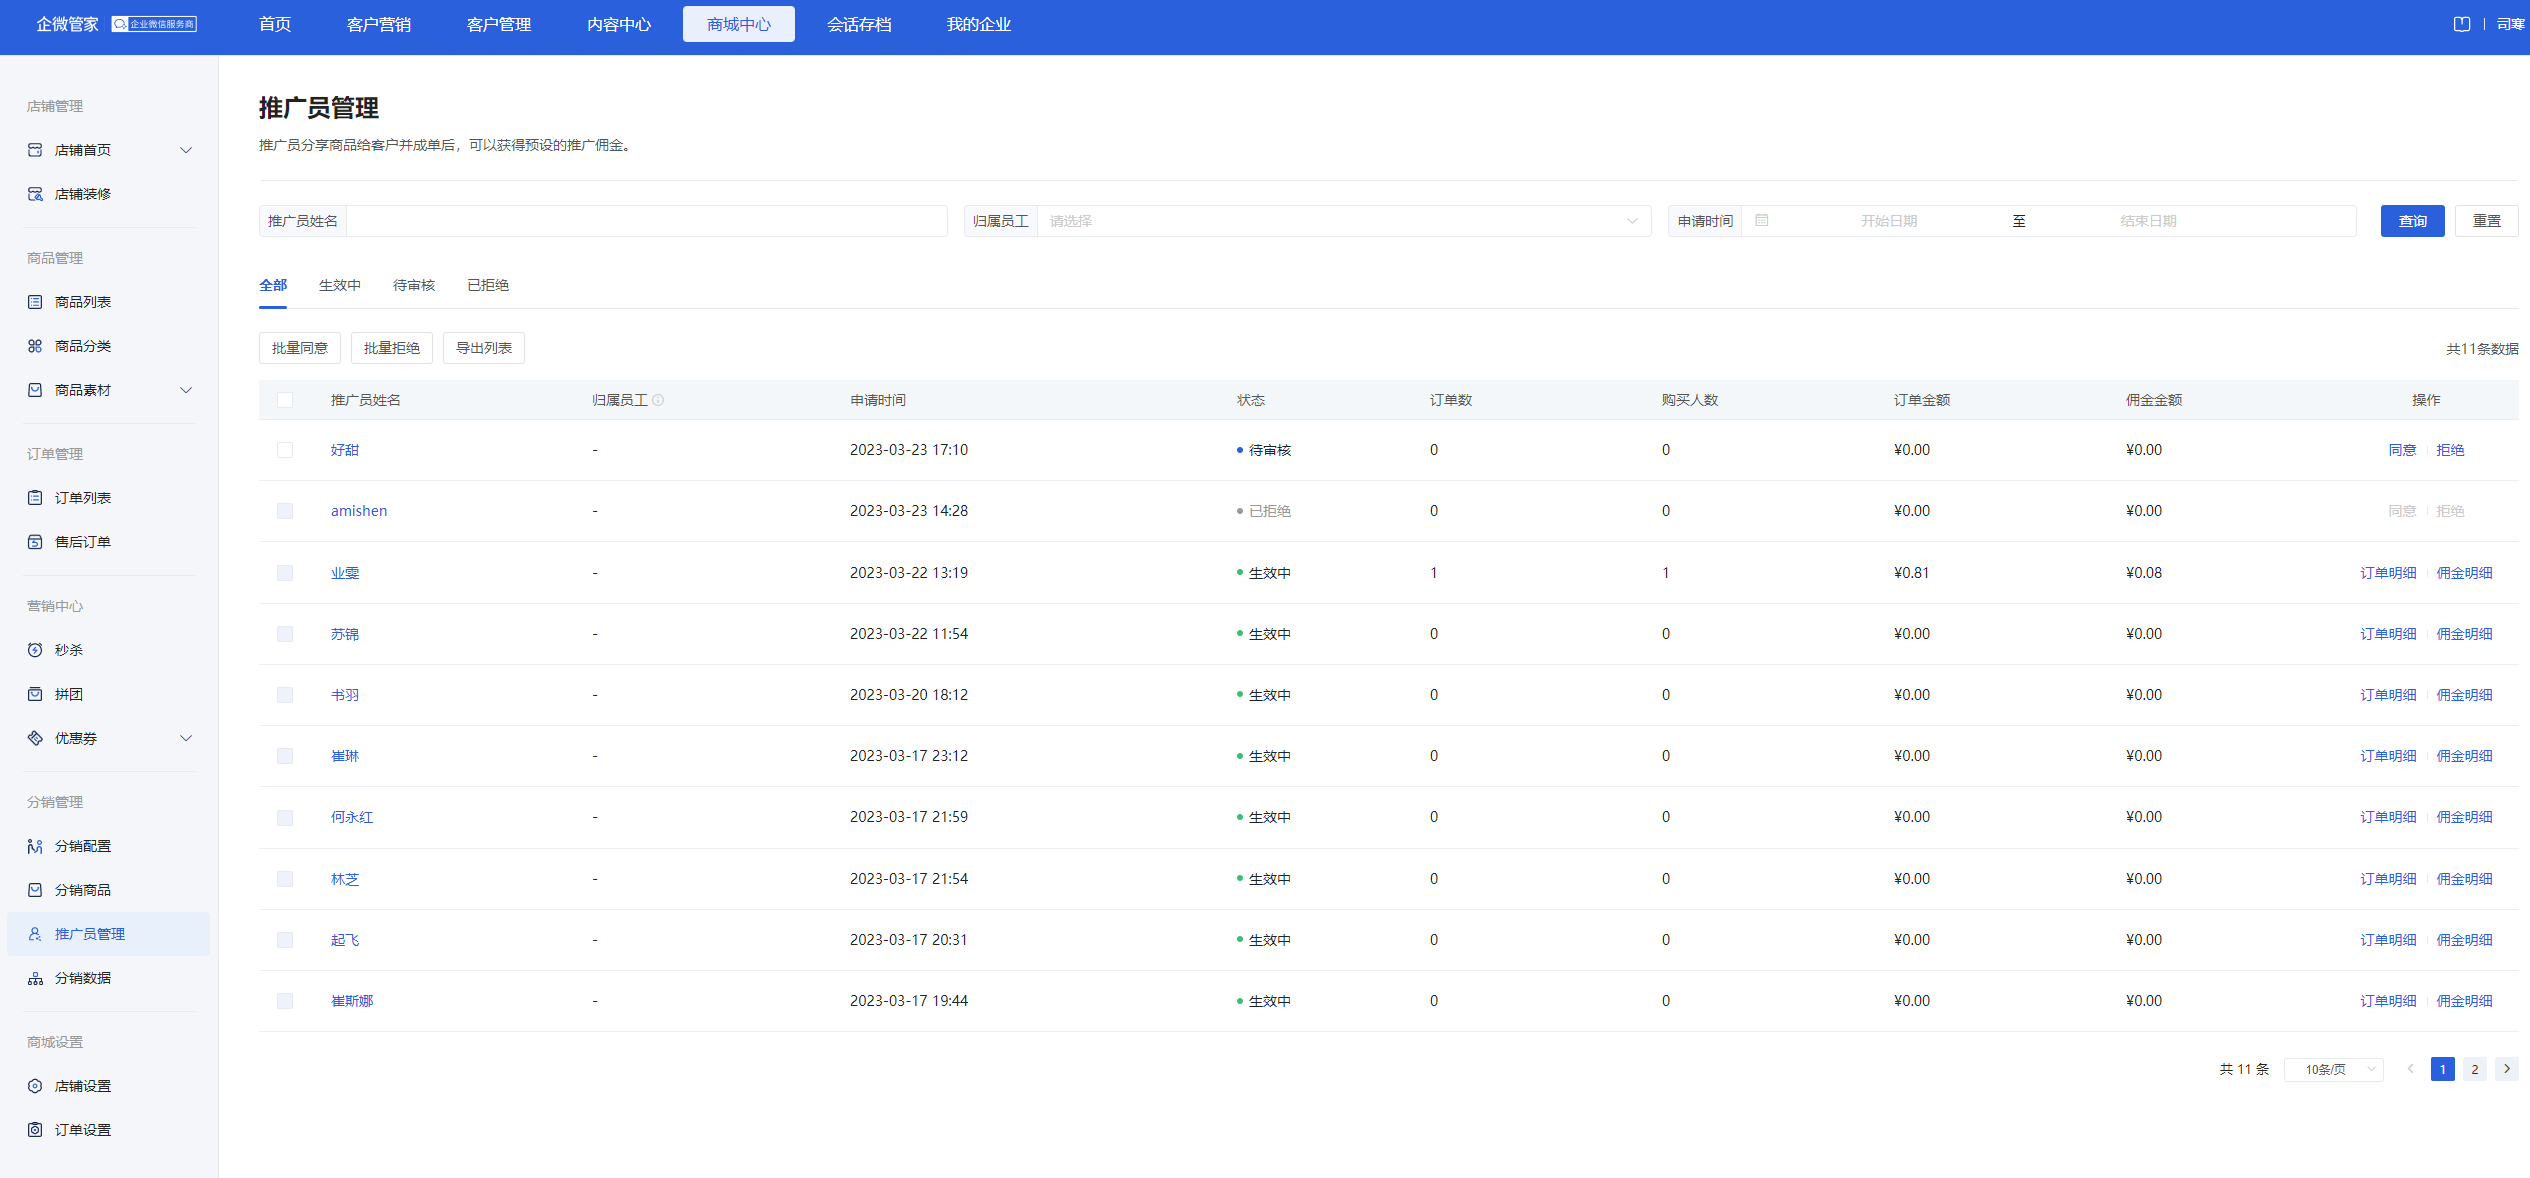Click the 售后订单 sidebar icon
Image resolution: width=2530 pixels, height=1178 pixels.
(x=35, y=542)
